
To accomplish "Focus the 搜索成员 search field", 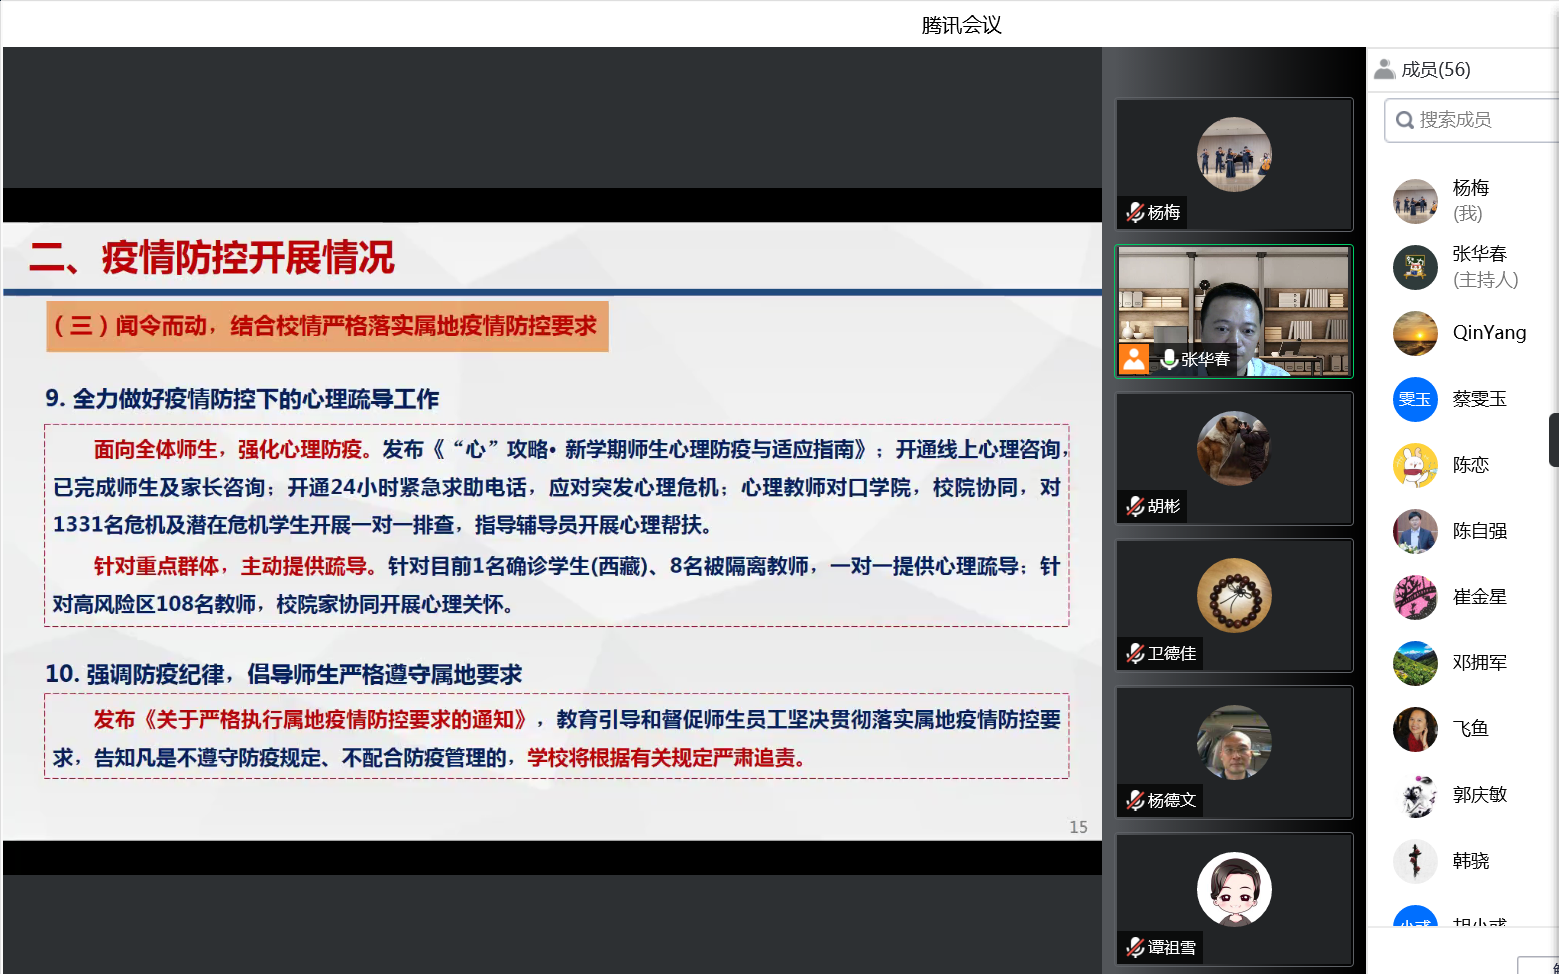I will [1480, 120].
